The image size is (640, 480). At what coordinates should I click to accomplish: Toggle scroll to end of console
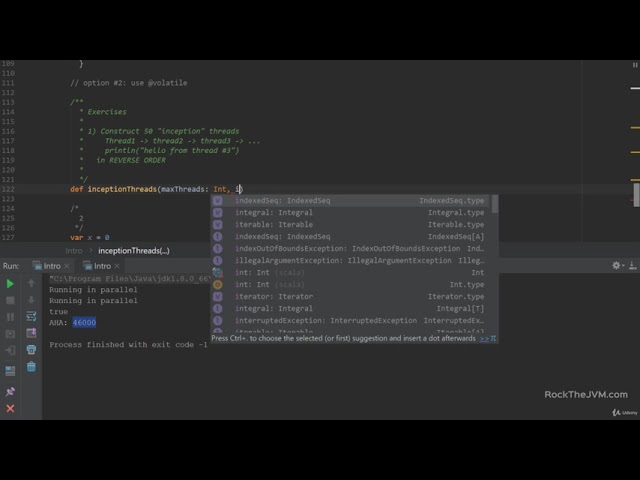click(31, 333)
